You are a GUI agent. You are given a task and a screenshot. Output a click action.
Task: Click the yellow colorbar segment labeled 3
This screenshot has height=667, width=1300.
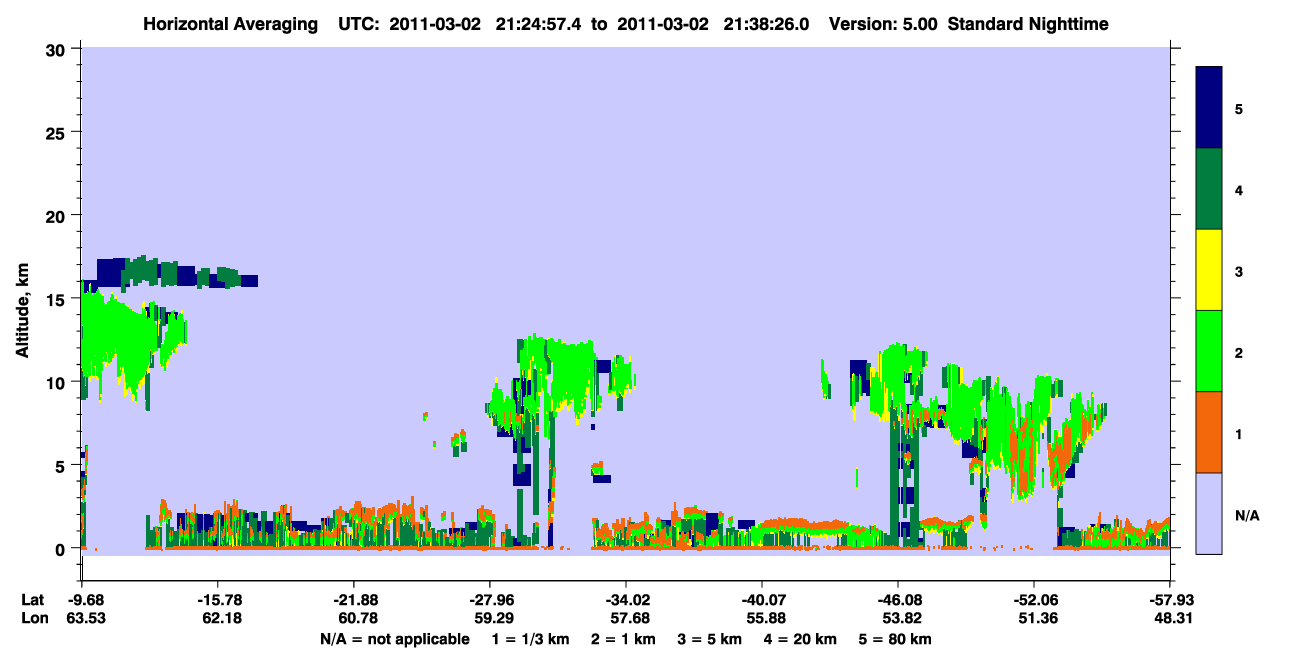click(x=1209, y=270)
